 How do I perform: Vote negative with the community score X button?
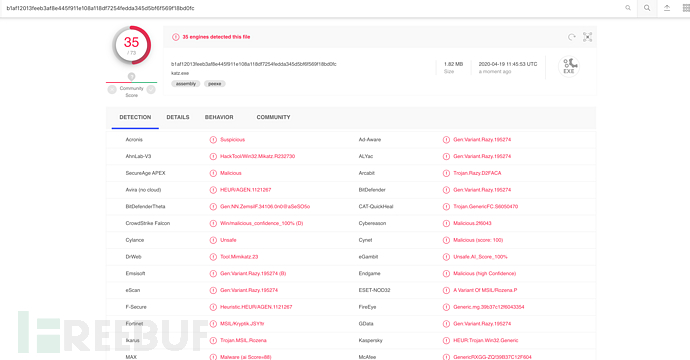112,90
